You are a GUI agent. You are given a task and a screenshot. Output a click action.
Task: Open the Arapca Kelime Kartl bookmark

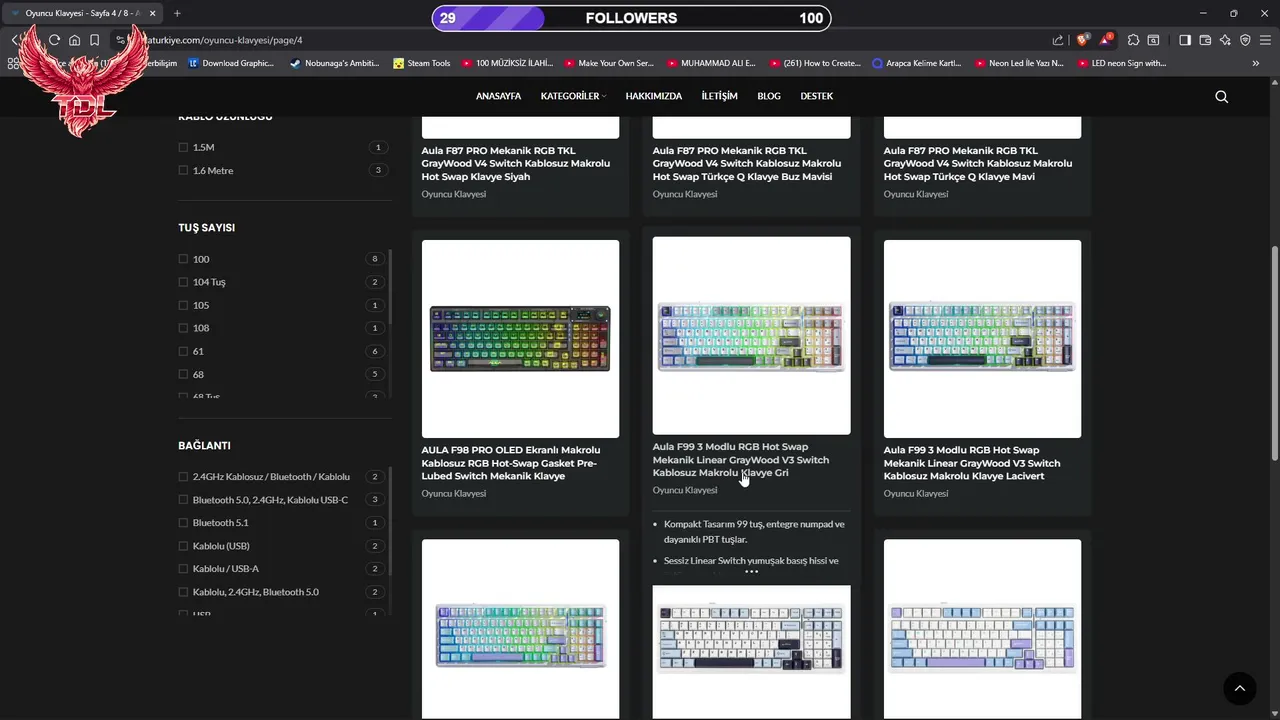pos(916,63)
